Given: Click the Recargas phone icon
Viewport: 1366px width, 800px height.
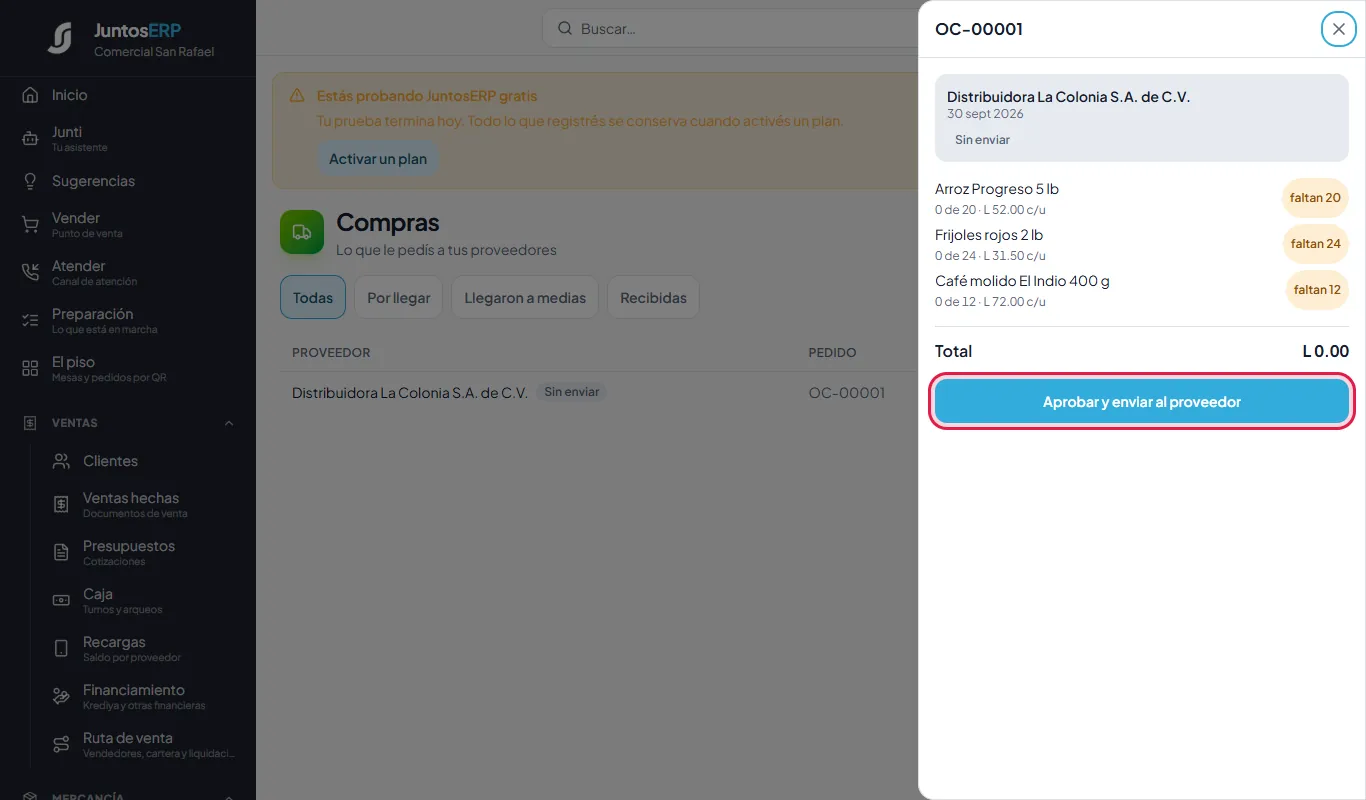Looking at the screenshot, I should [61, 649].
